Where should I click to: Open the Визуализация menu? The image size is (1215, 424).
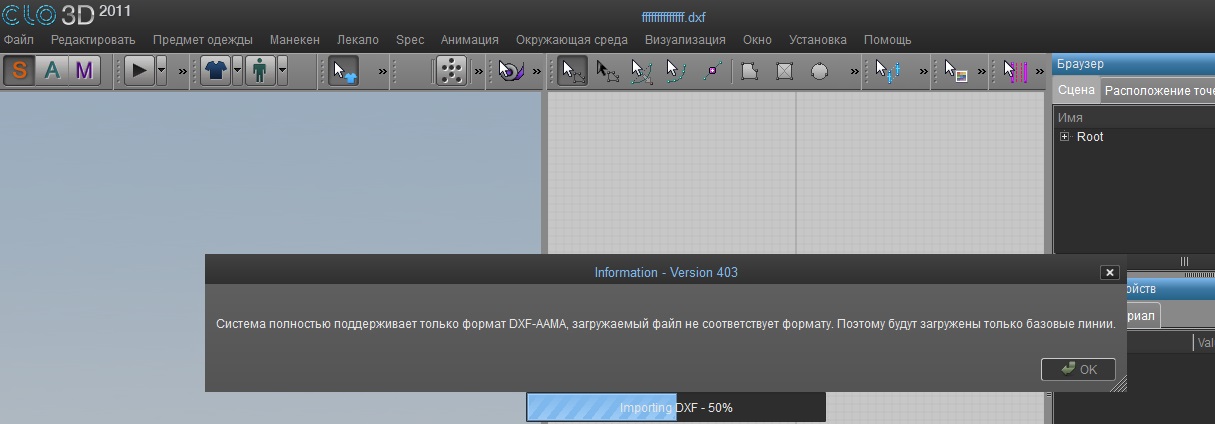(x=685, y=40)
